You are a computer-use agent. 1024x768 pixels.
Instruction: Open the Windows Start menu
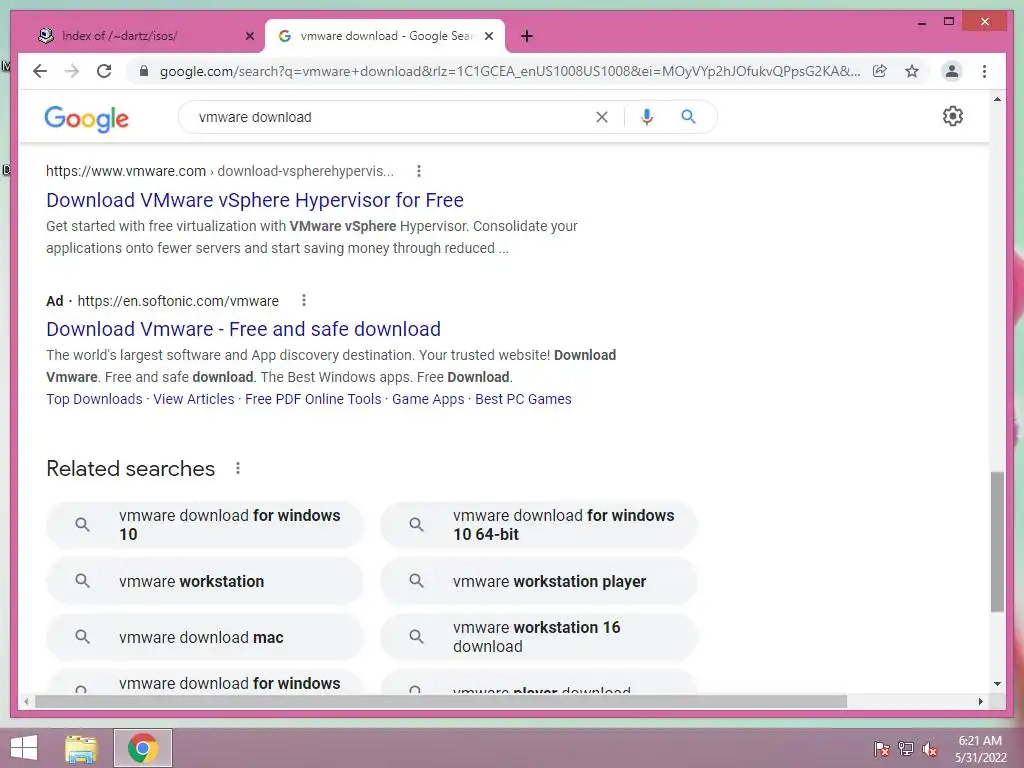click(x=24, y=748)
